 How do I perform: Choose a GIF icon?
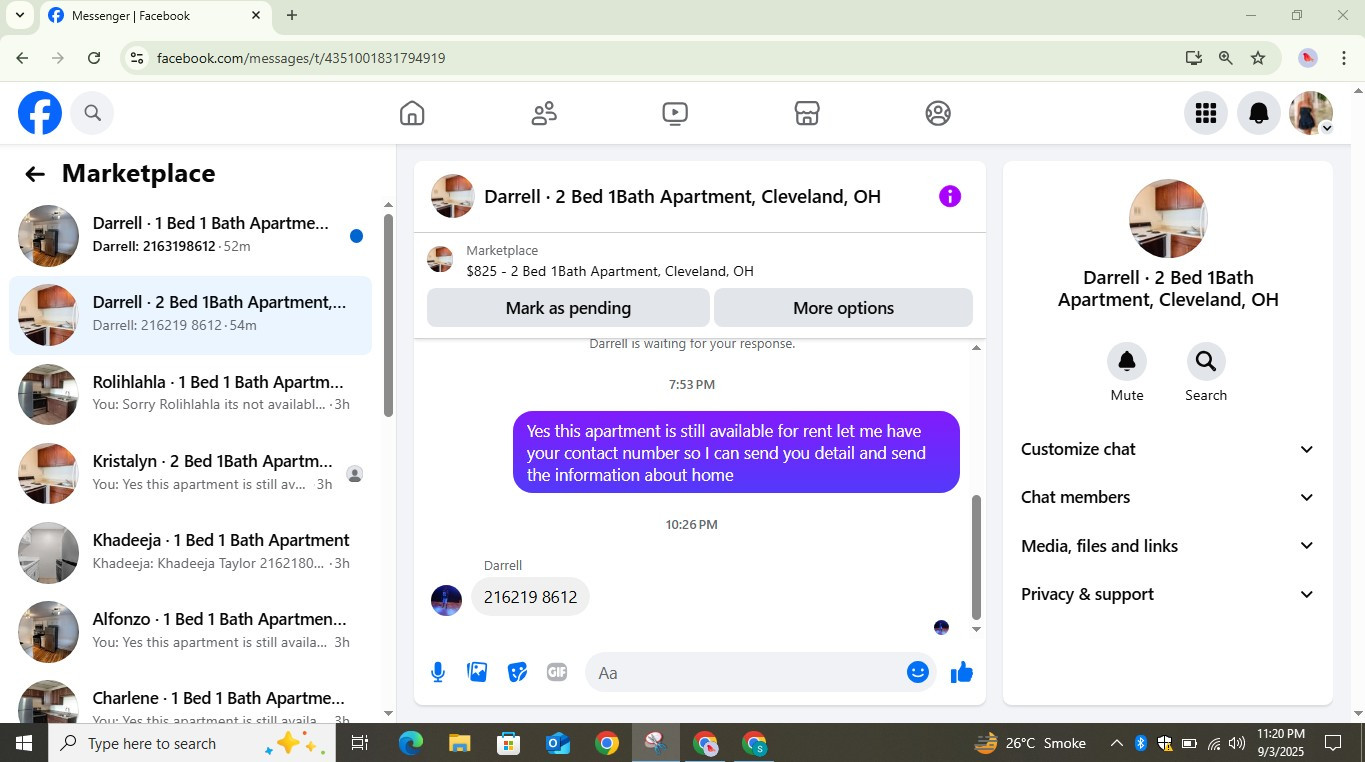point(557,673)
